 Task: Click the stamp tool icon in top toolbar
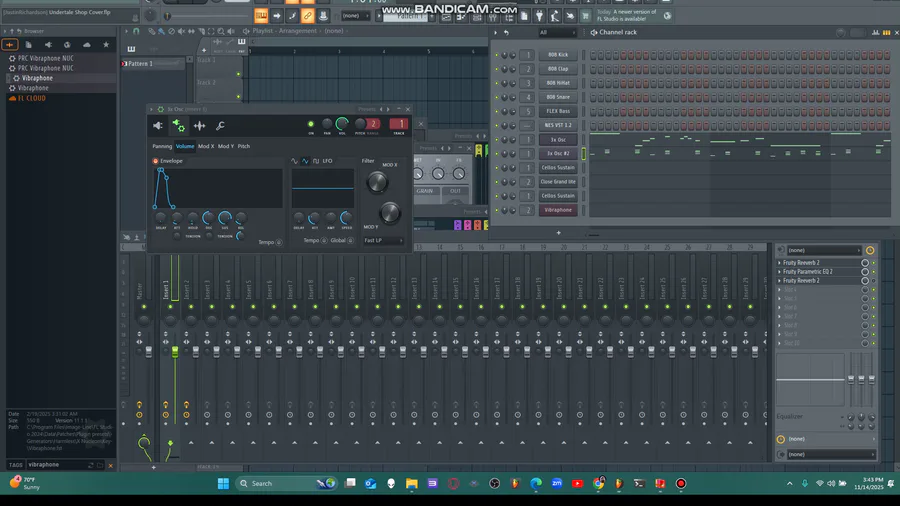323,16
